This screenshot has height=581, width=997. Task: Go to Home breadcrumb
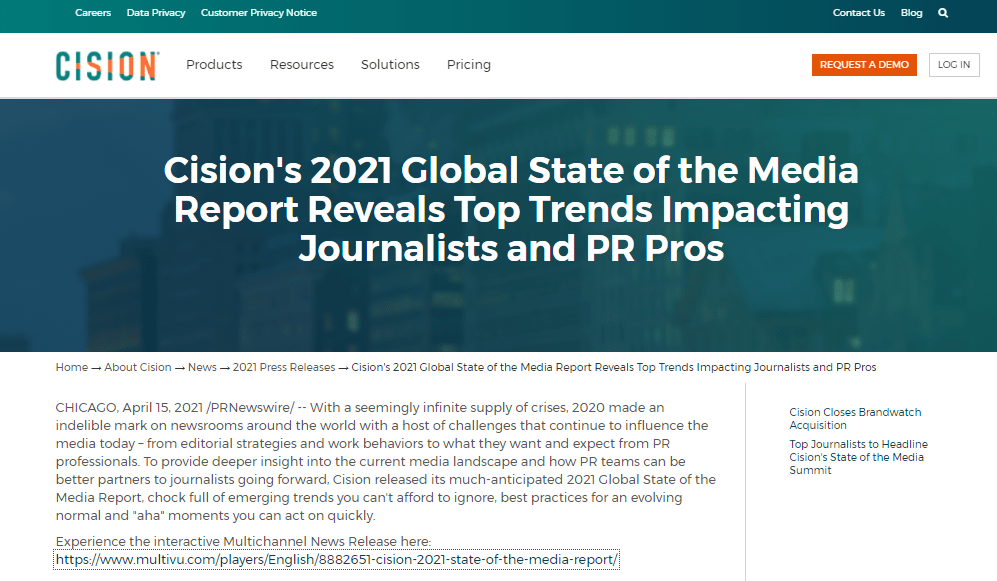pyautogui.click(x=72, y=367)
